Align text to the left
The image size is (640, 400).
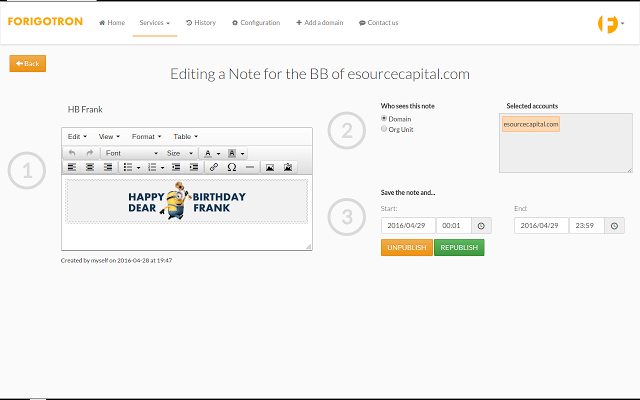[x=72, y=167]
